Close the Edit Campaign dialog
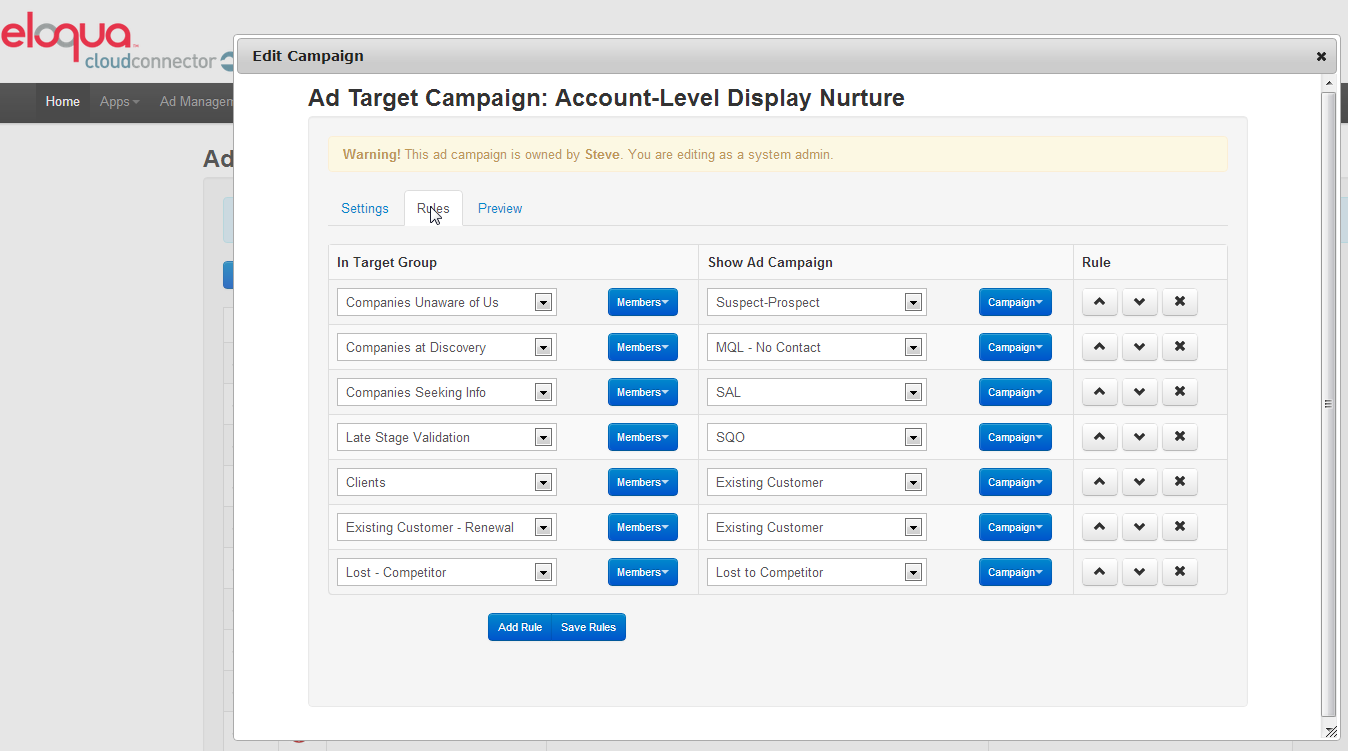1348x751 pixels. pyautogui.click(x=1320, y=57)
